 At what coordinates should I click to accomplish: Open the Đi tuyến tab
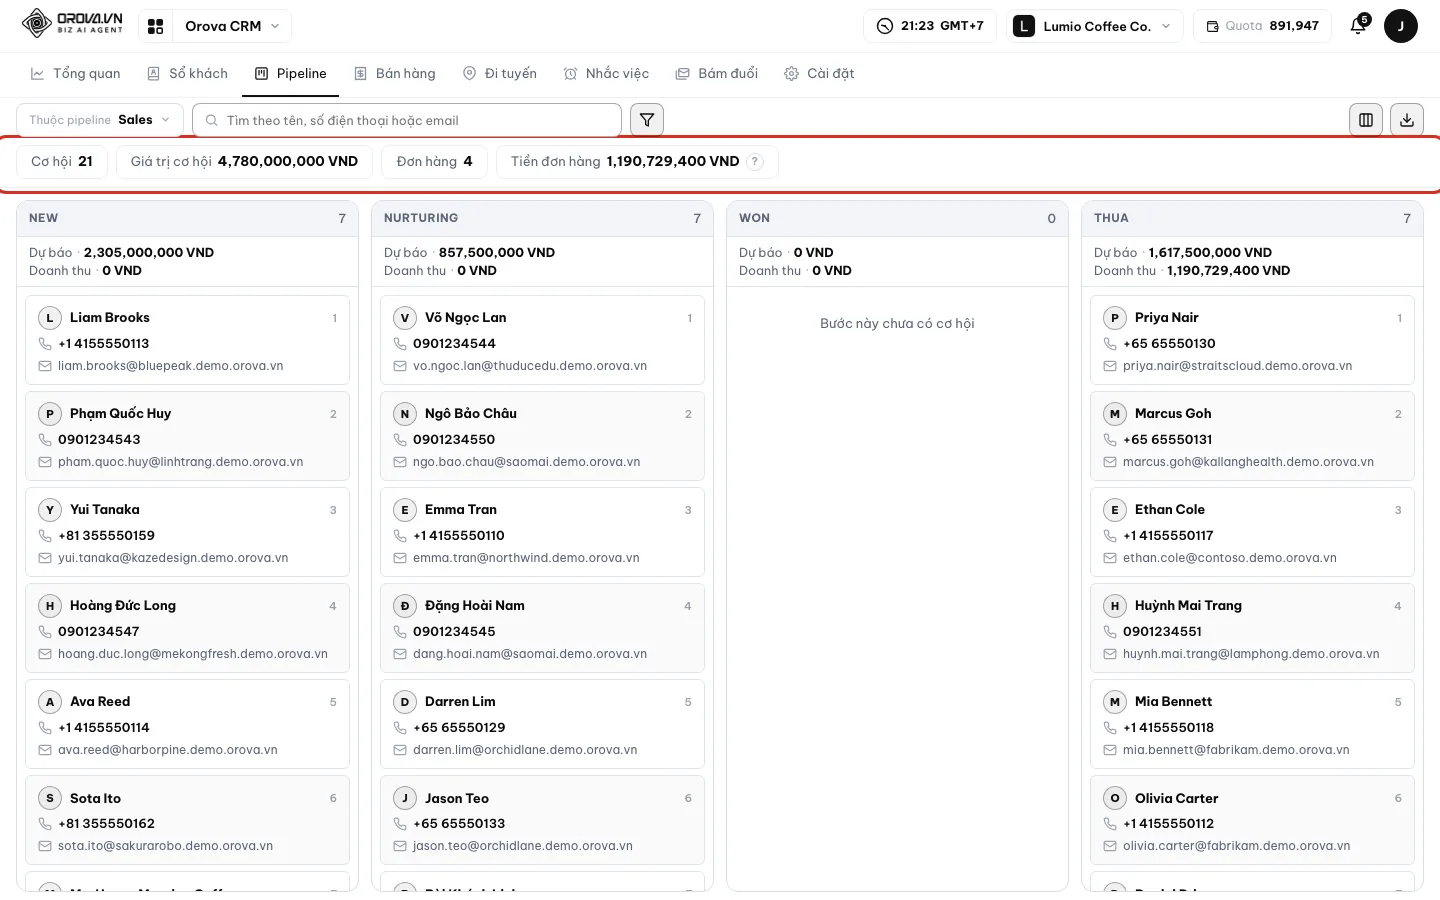[500, 74]
